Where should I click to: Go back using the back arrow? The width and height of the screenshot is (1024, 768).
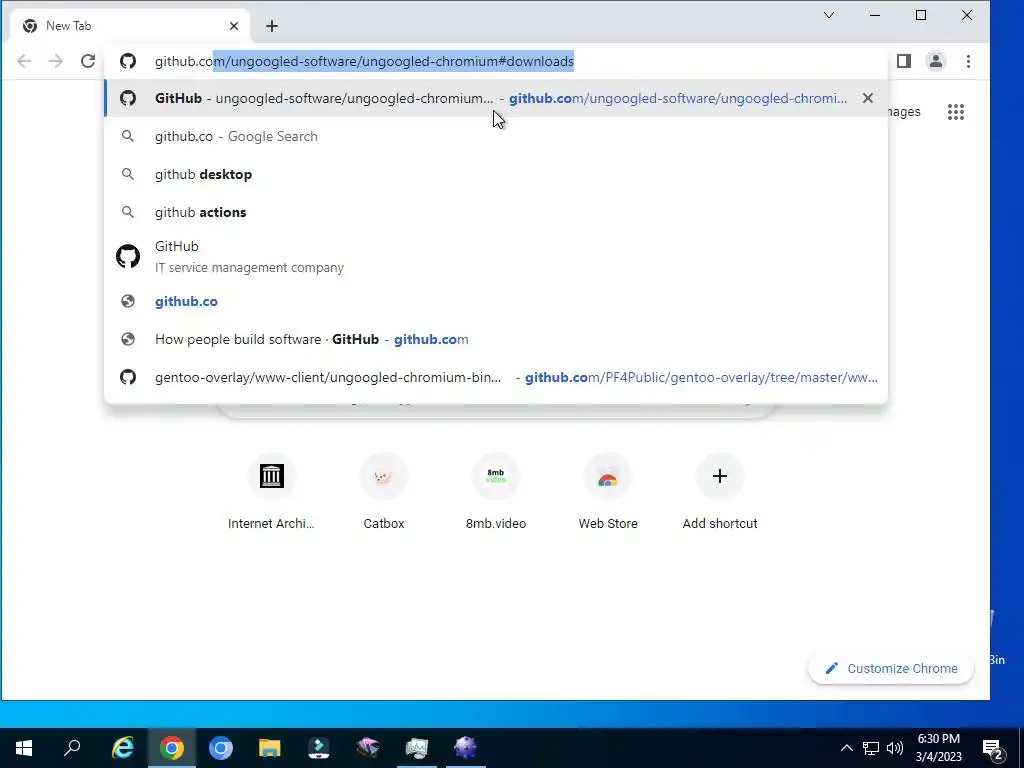[24, 61]
